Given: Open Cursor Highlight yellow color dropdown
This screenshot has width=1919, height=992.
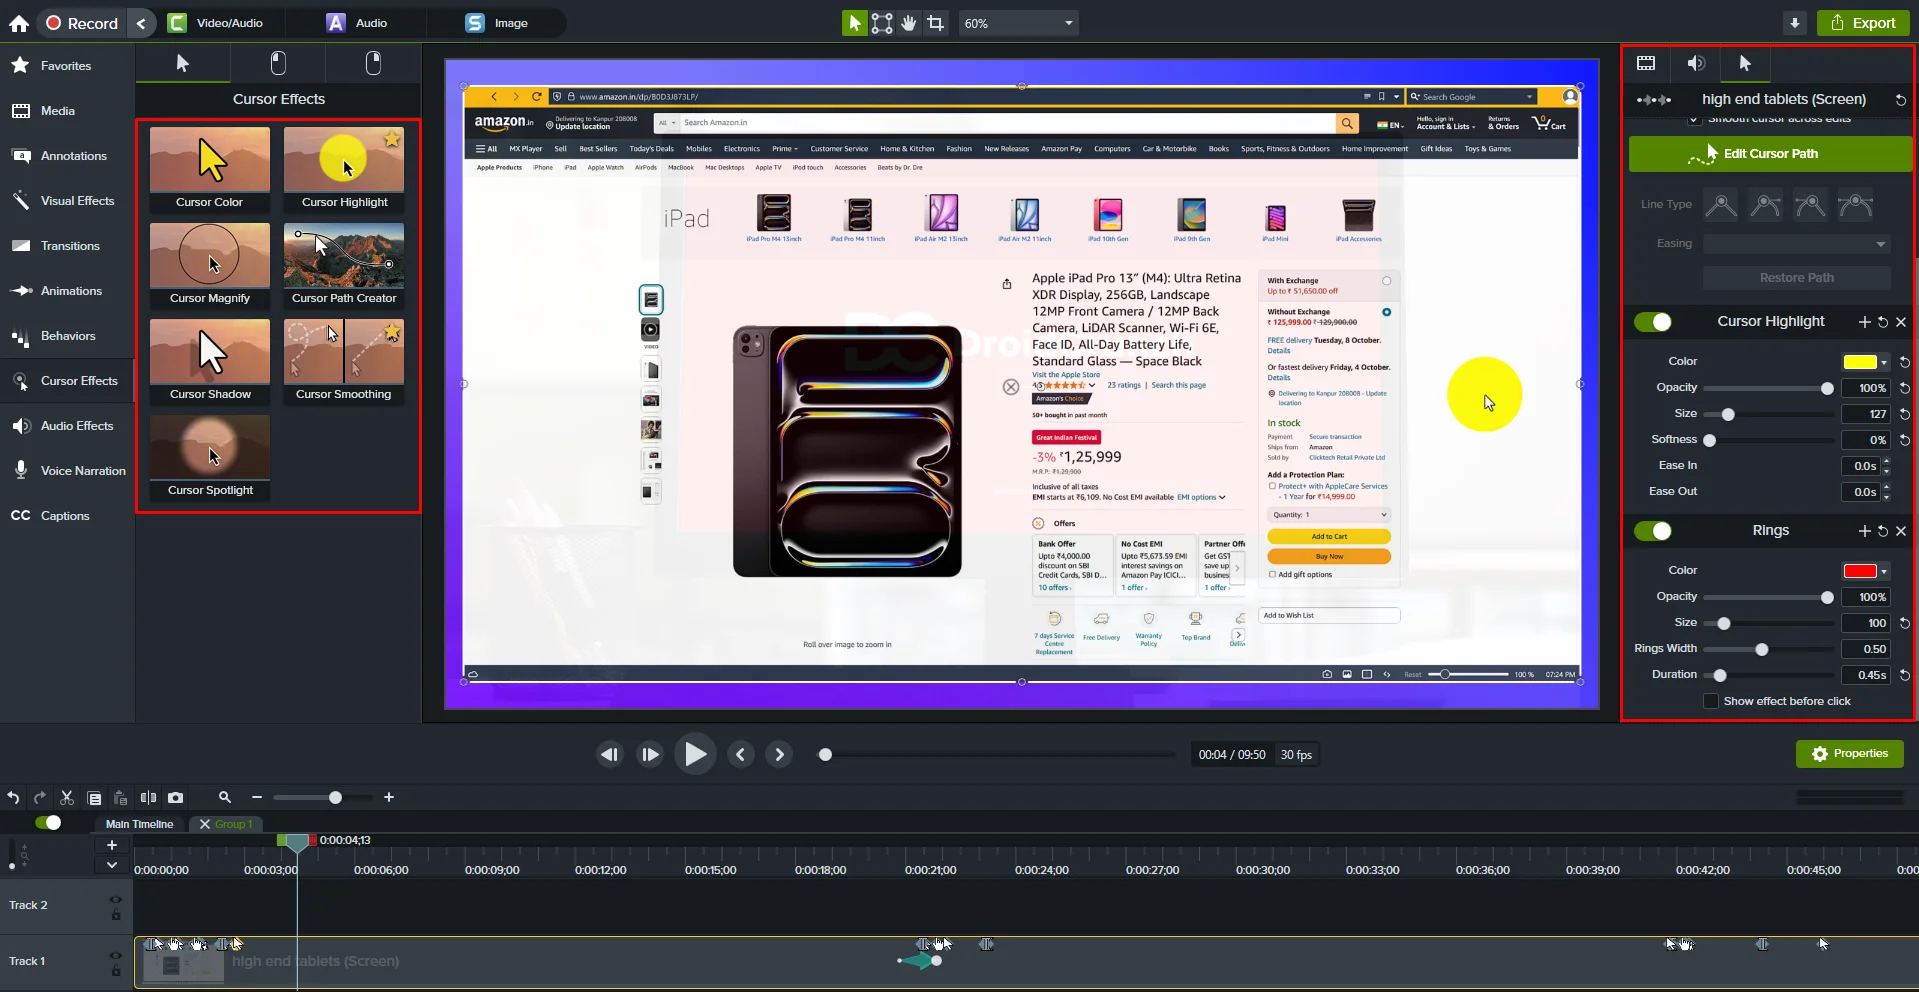Looking at the screenshot, I should (1866, 362).
